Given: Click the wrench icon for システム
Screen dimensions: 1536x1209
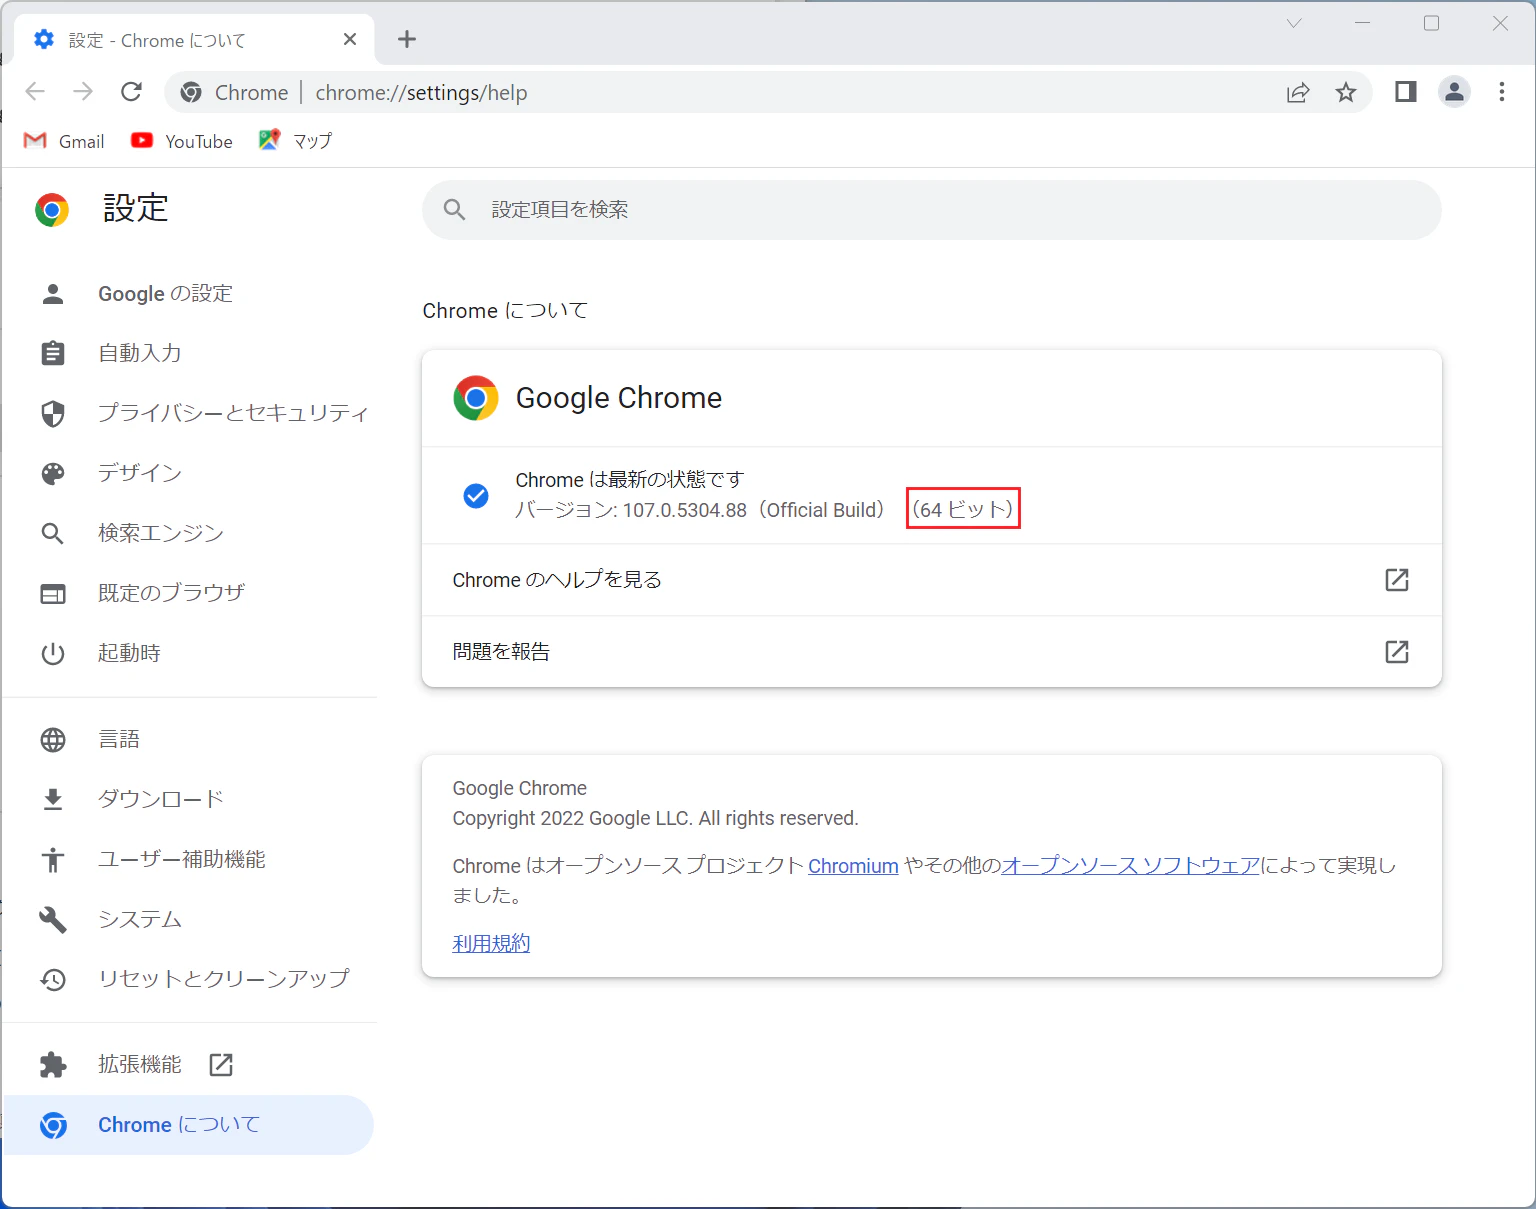Looking at the screenshot, I should tap(53, 919).
